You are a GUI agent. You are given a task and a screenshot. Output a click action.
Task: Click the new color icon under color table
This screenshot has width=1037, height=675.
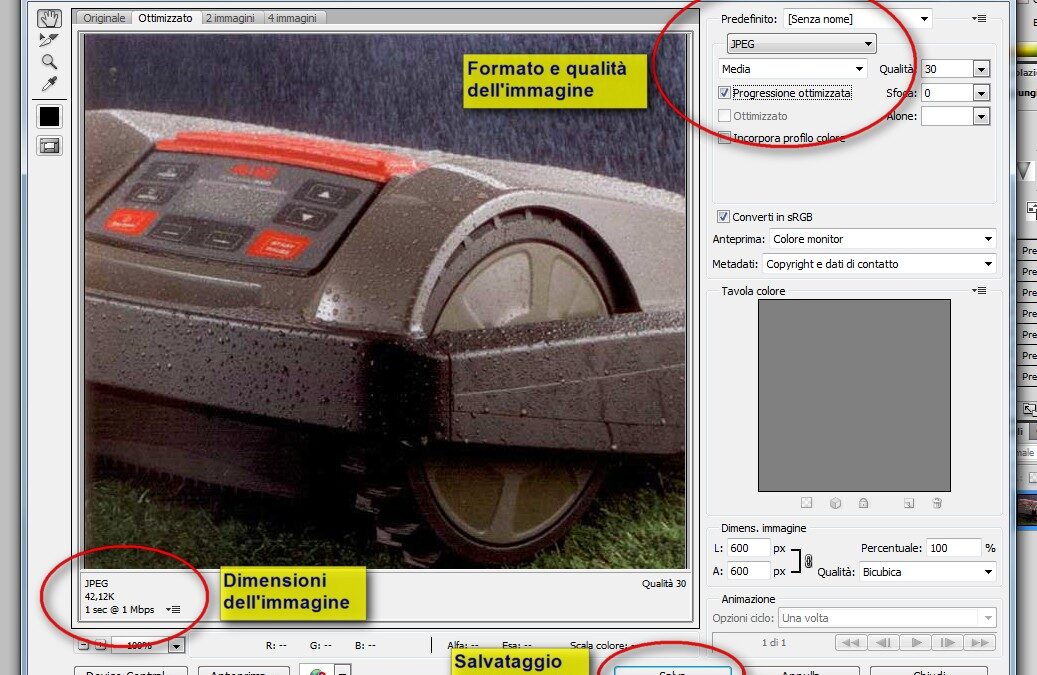(x=909, y=503)
